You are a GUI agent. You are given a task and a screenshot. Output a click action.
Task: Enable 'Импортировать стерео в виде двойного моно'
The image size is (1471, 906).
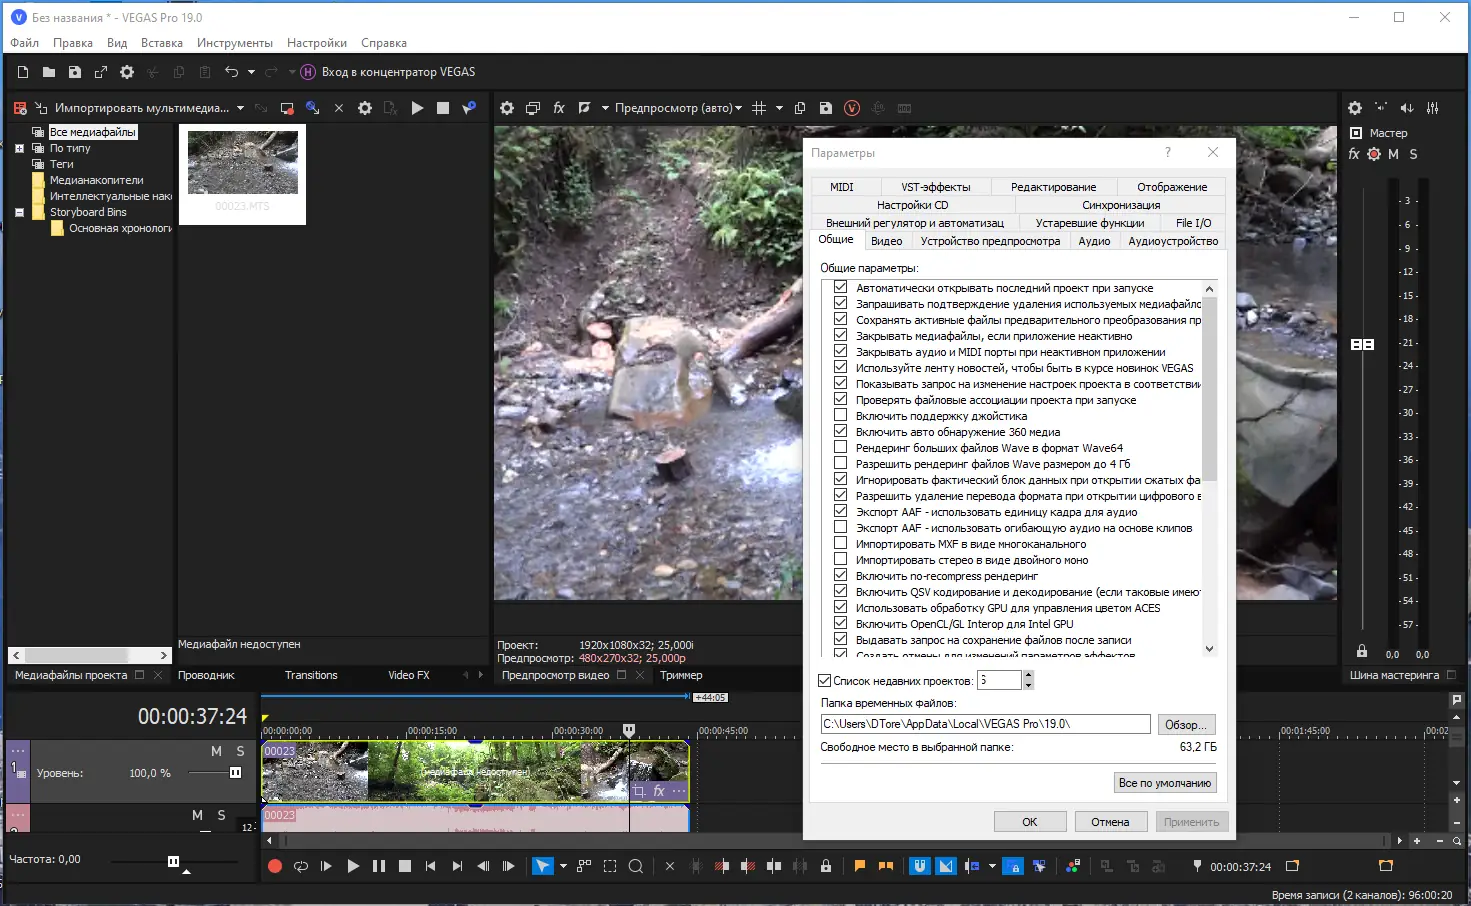[x=841, y=560]
